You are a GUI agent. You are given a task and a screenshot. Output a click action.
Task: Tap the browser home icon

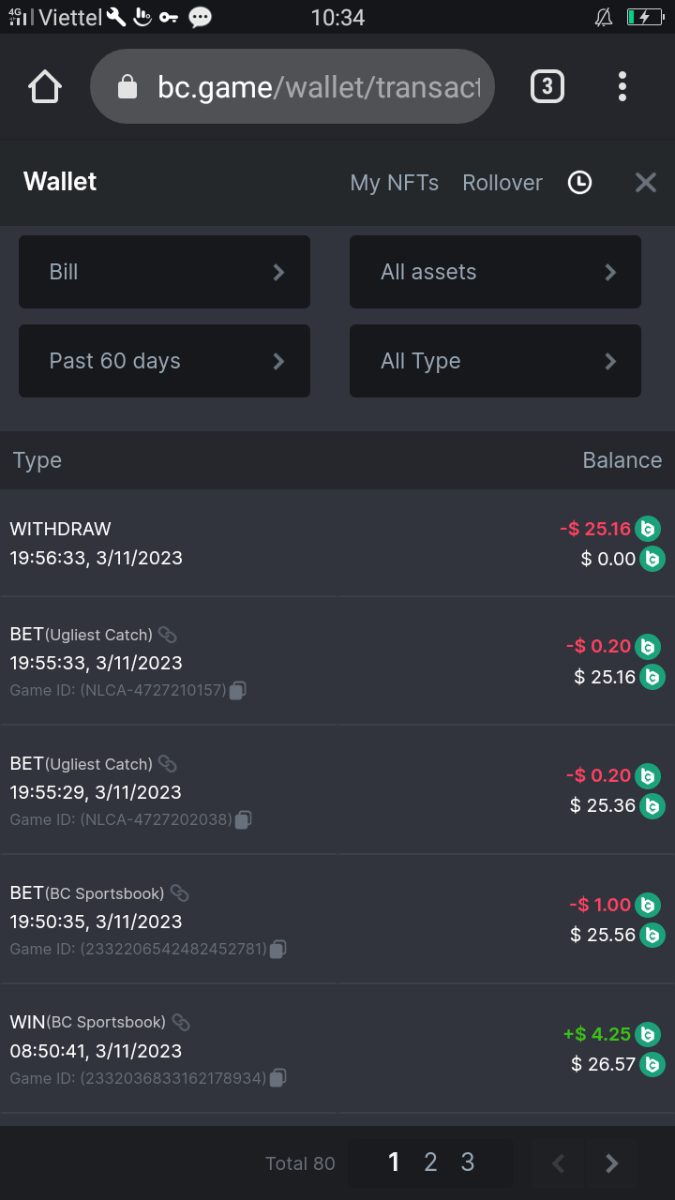coord(45,87)
